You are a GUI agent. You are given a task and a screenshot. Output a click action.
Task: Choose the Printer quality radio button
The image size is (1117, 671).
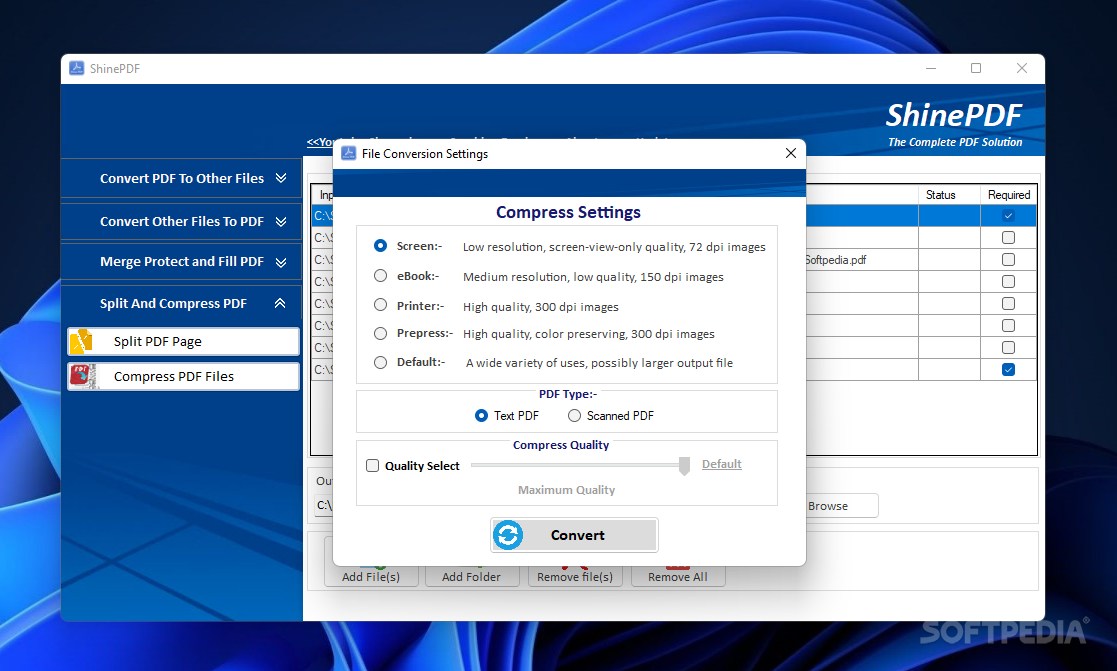click(380, 305)
